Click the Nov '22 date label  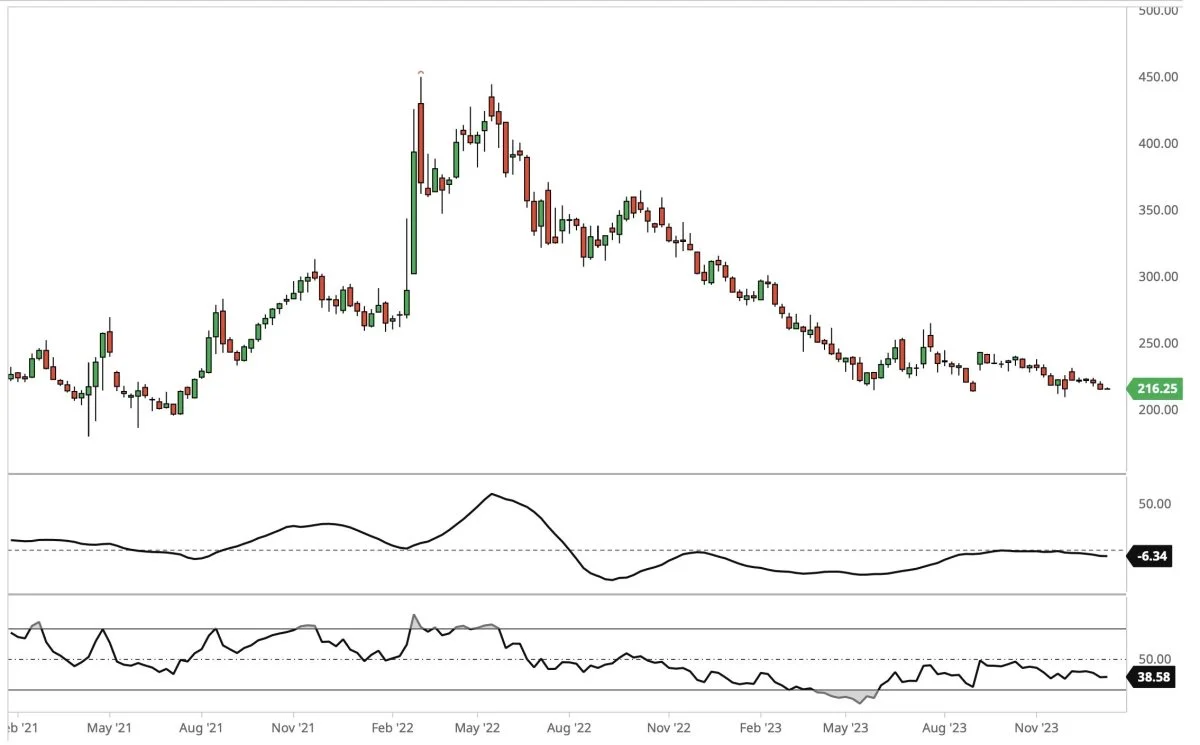click(668, 726)
